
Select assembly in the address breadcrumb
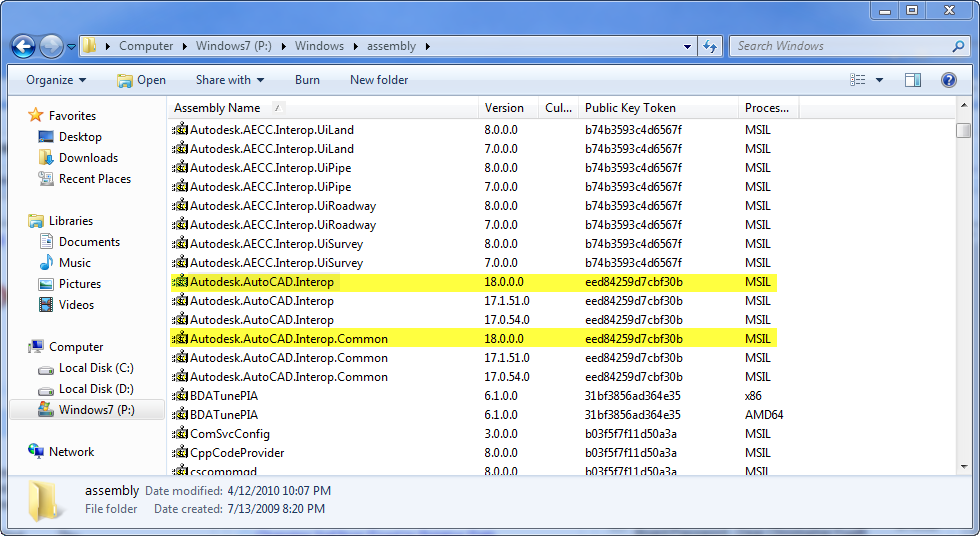(391, 46)
